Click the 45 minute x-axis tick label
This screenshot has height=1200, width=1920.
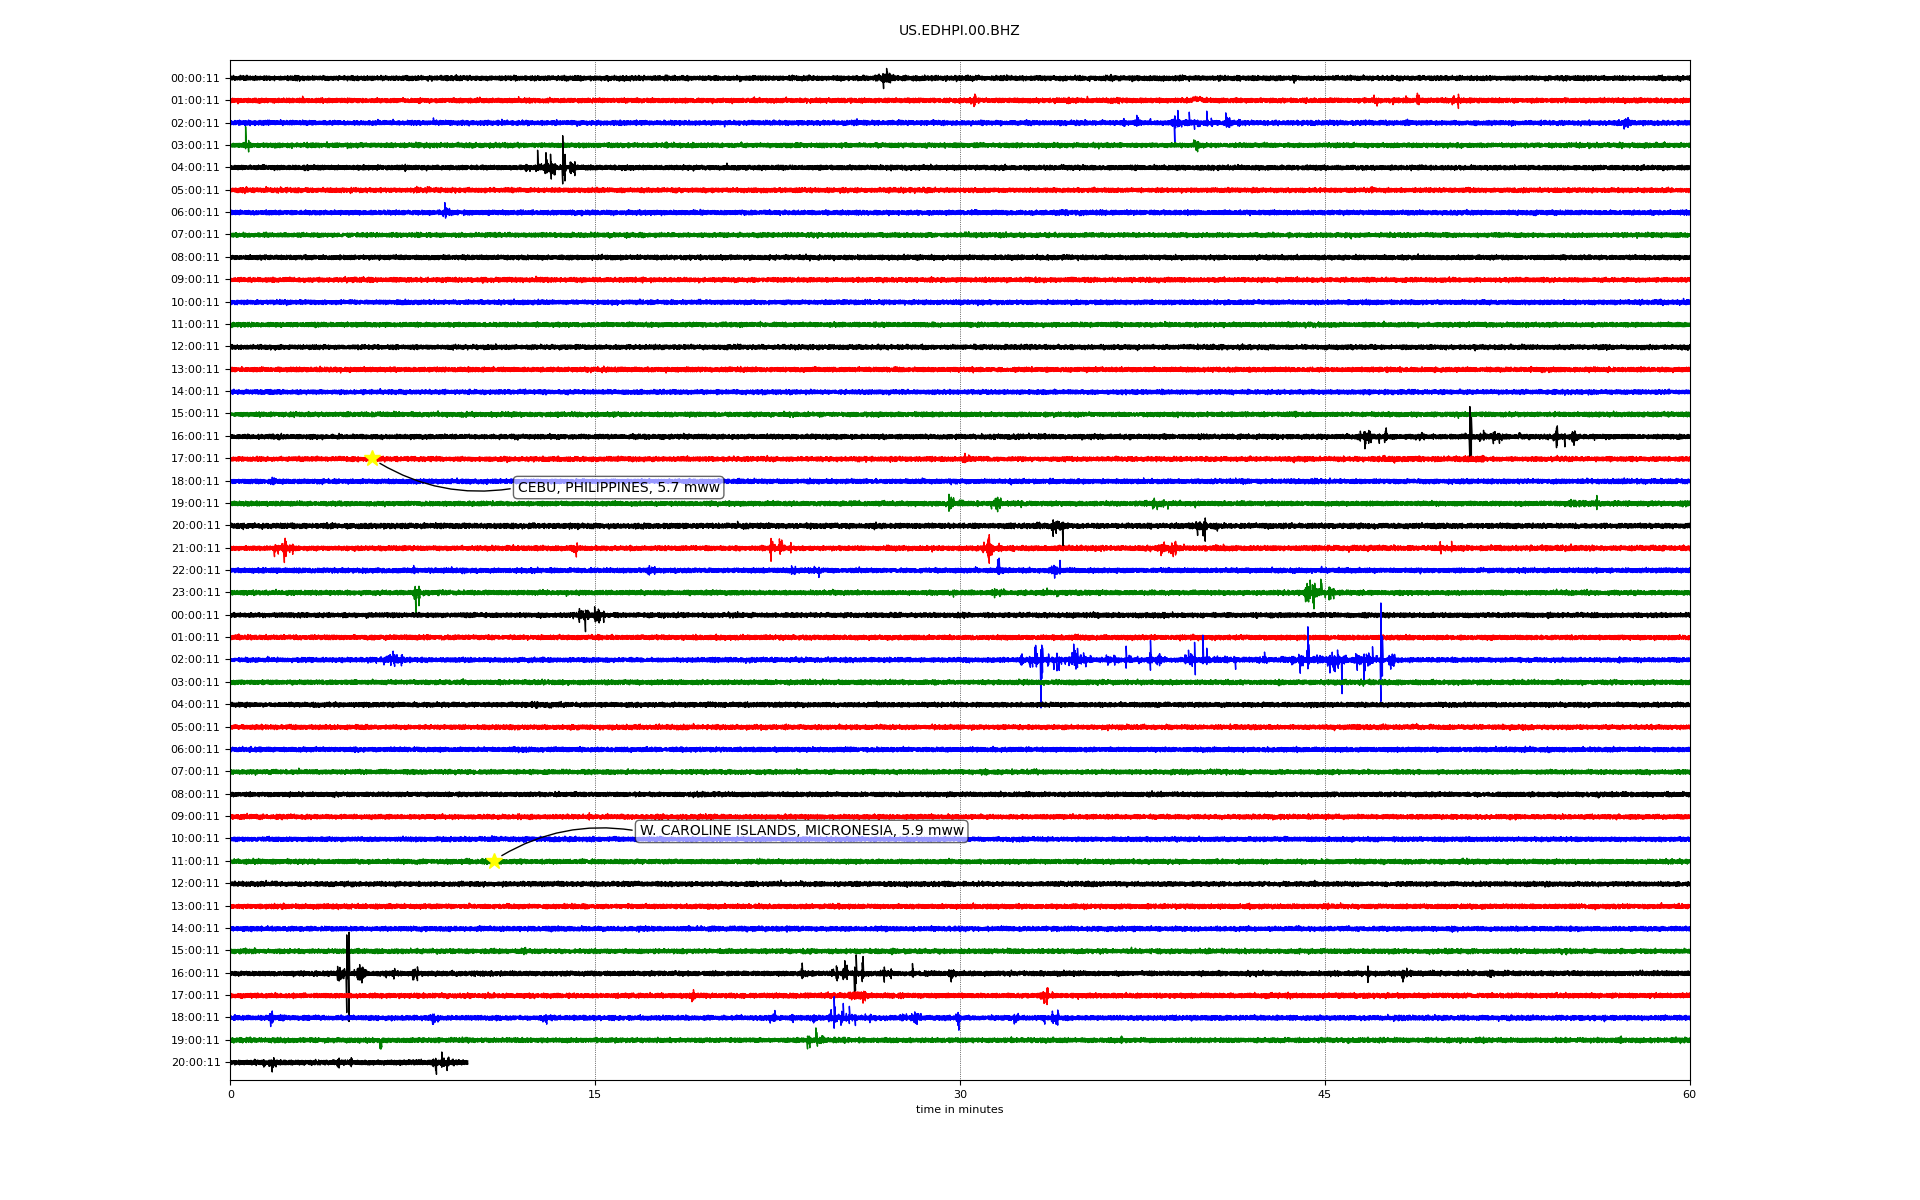coord(1325,1094)
